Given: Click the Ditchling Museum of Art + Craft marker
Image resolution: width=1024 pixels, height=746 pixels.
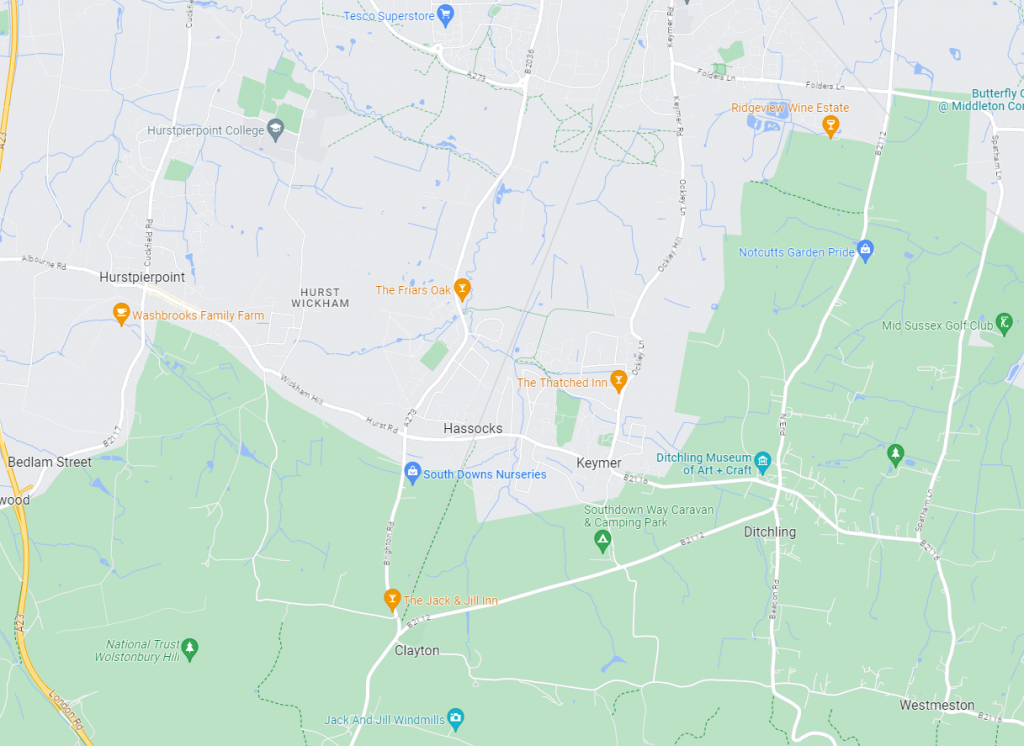Looking at the screenshot, I should 762,463.
